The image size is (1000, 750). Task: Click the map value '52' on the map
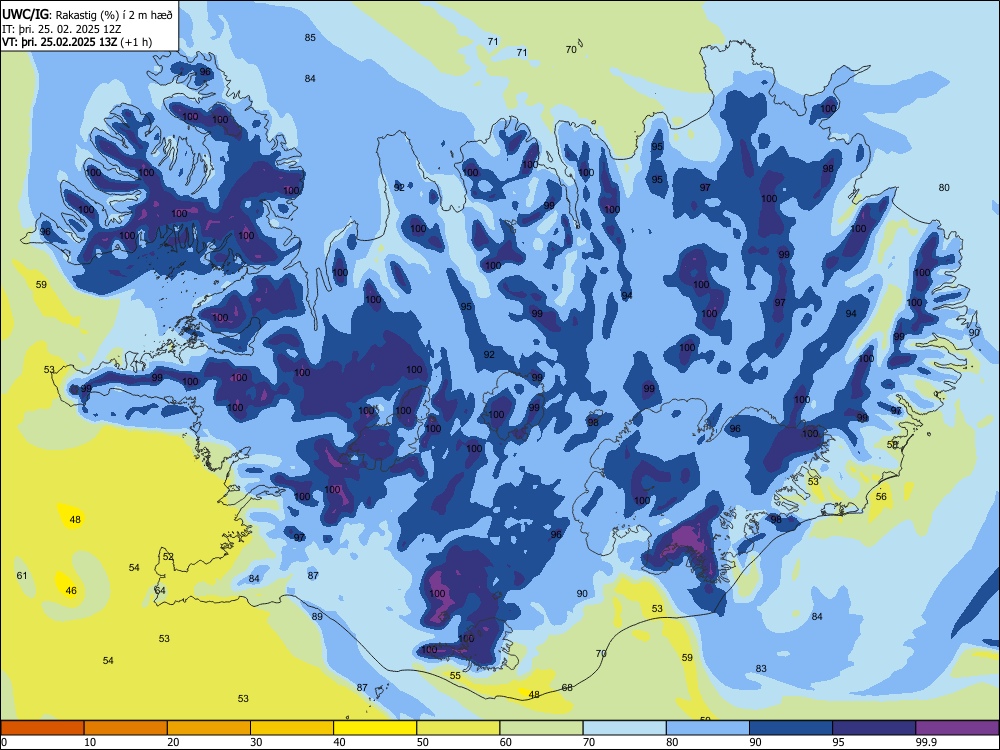[x=168, y=557]
